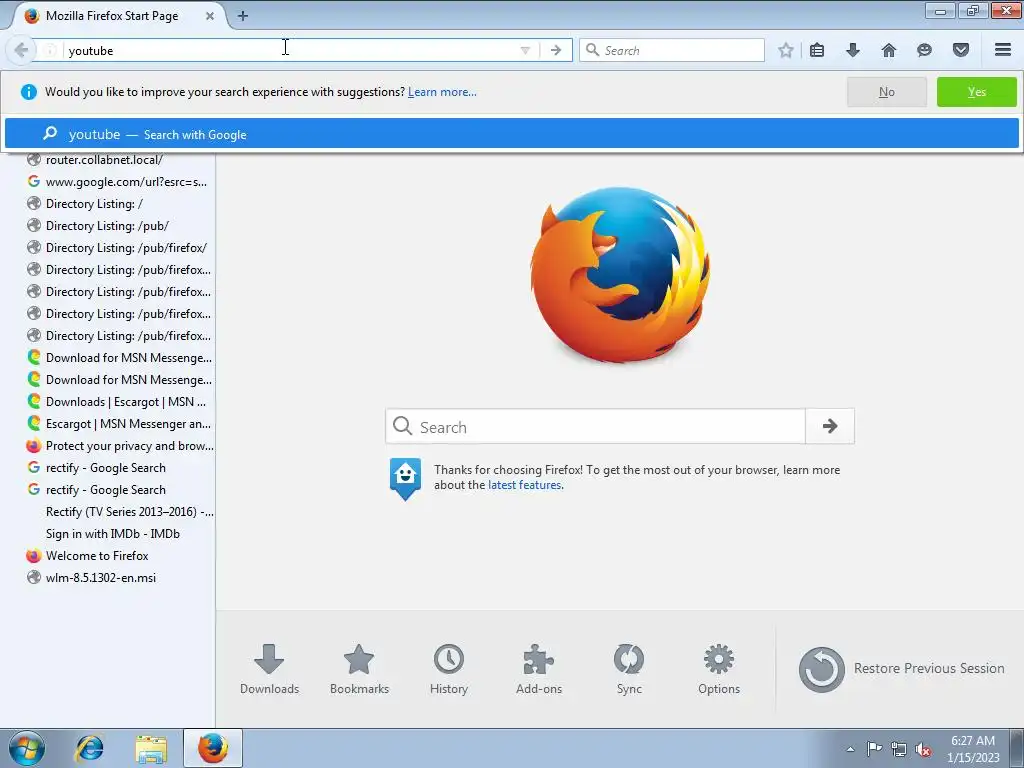Open Windows Explorer folder on taskbar

tap(151, 748)
